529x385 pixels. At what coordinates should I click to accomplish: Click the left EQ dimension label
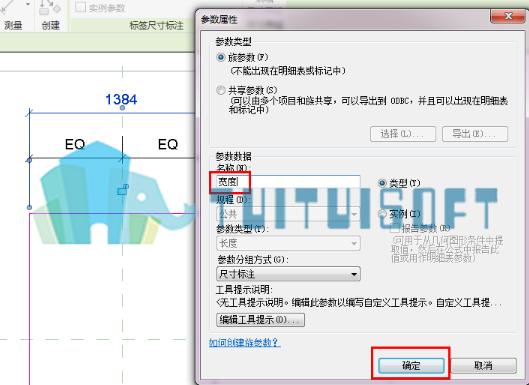[75, 144]
